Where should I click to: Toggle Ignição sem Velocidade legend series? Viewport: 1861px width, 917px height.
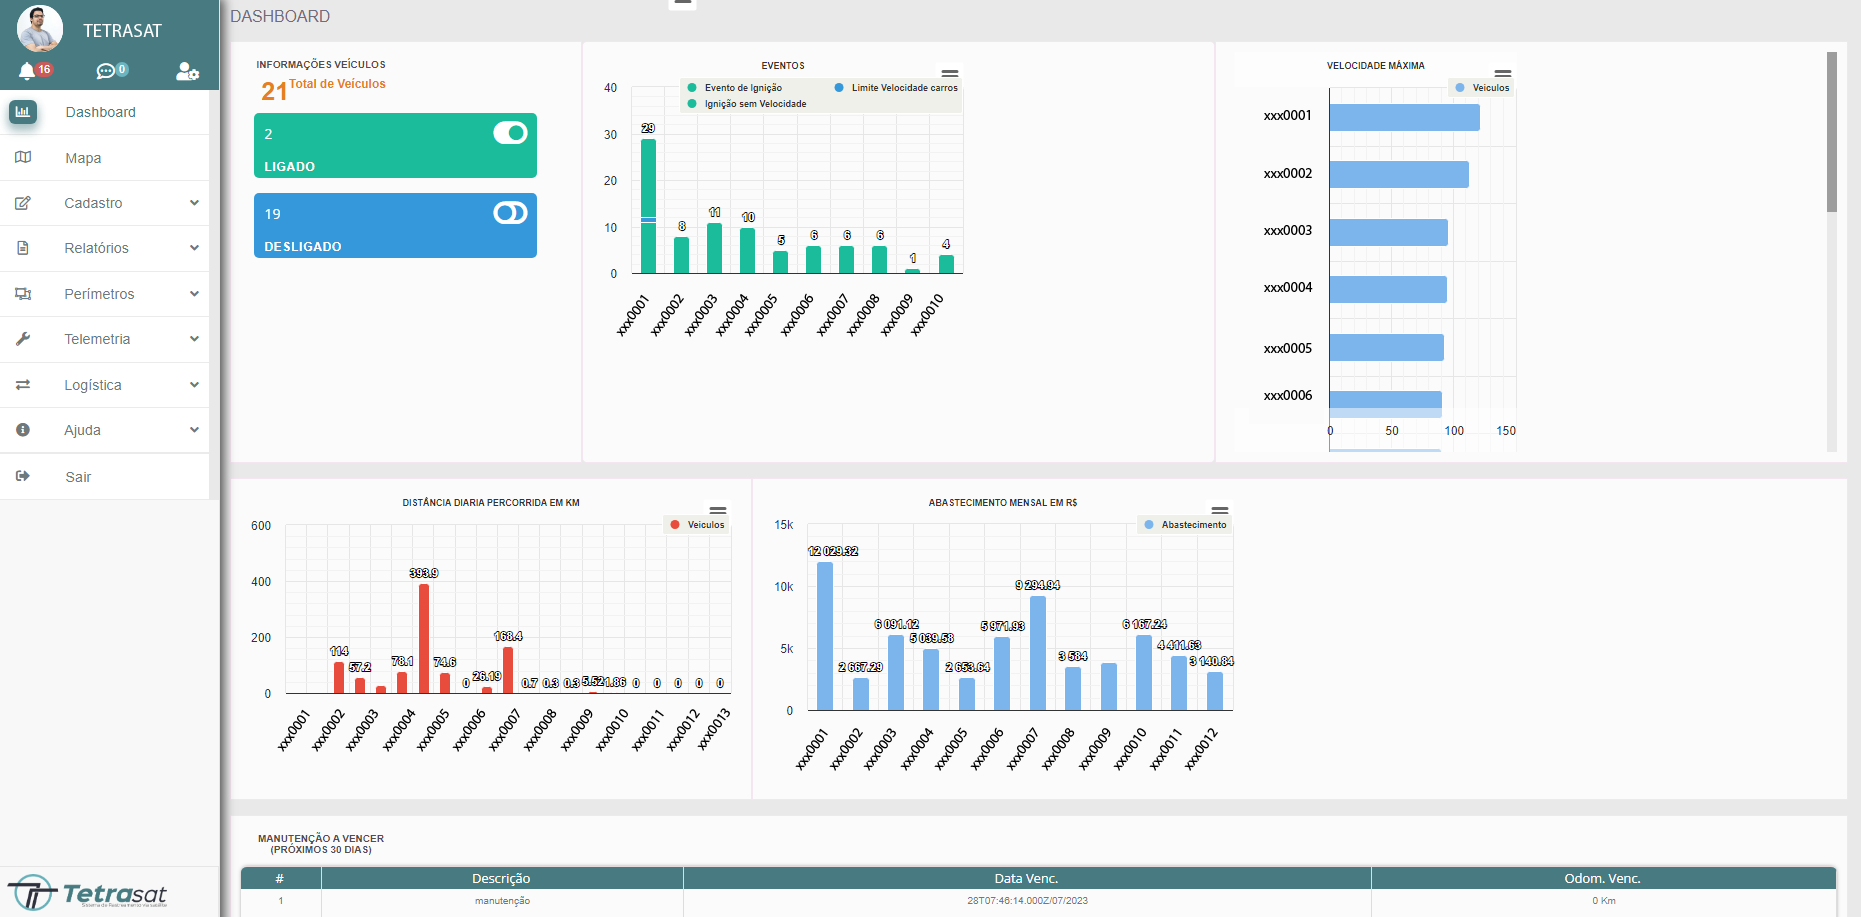[x=747, y=104]
